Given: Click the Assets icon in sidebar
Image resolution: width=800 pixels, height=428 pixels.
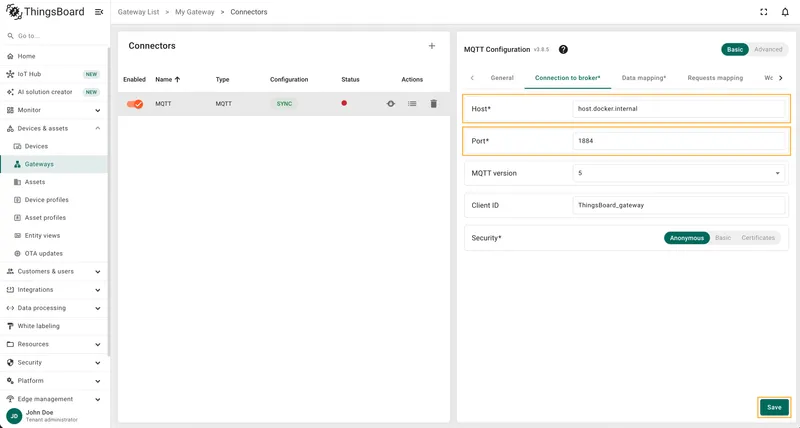Looking at the screenshot, I should 17,182.
